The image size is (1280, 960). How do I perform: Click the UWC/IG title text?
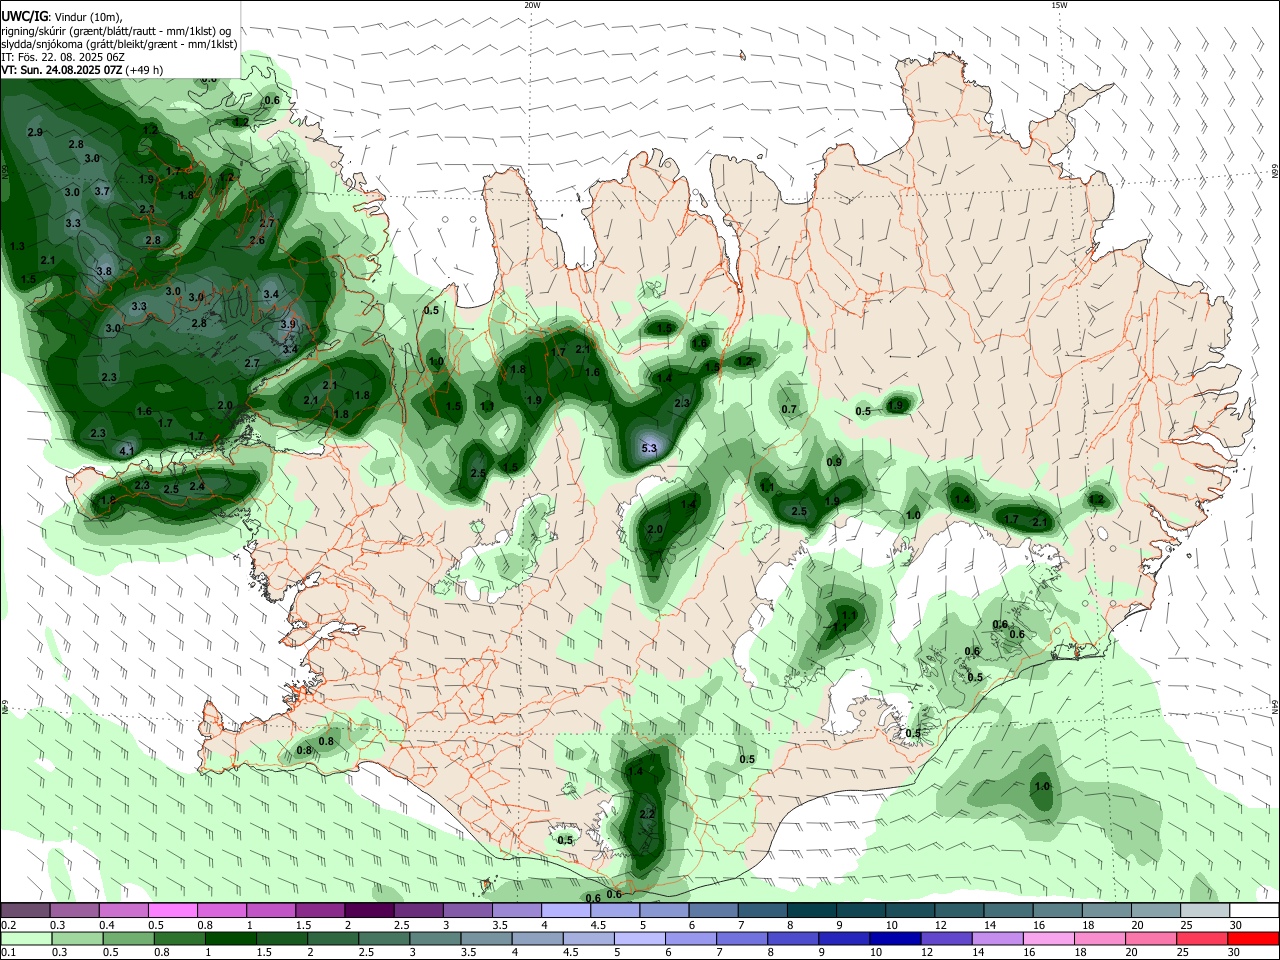(24, 16)
